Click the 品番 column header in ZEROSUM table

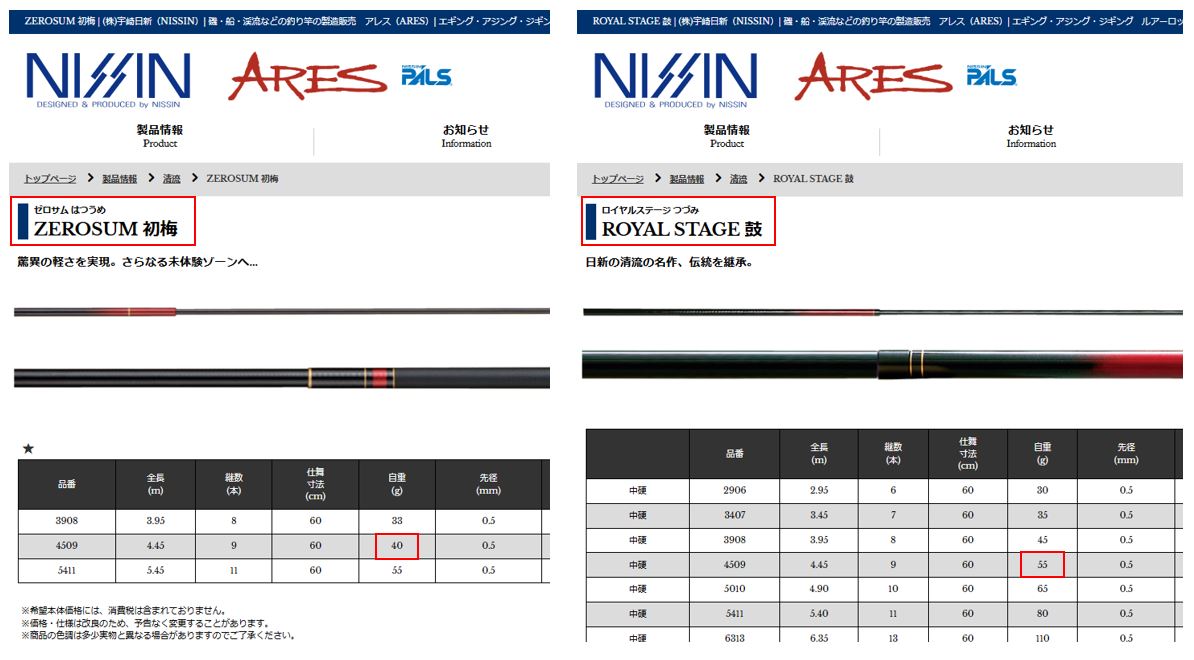[x=67, y=484]
